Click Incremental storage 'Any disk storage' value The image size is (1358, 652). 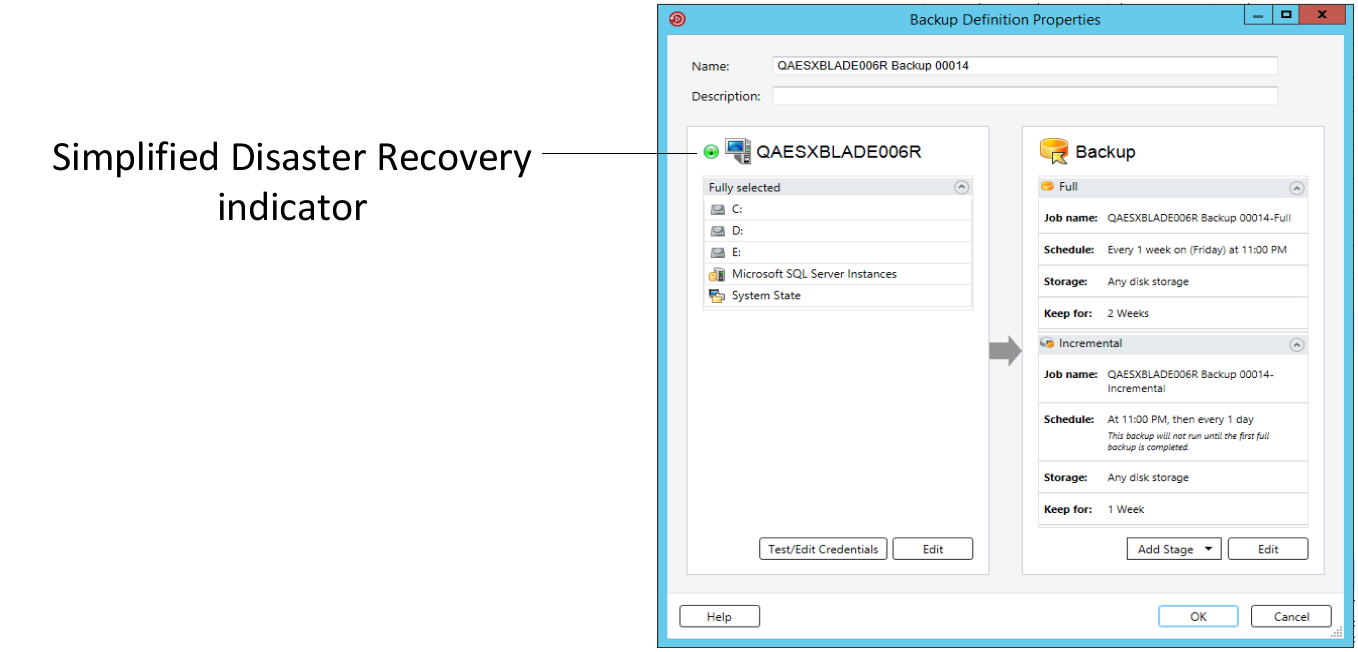pyautogui.click(x=1148, y=478)
